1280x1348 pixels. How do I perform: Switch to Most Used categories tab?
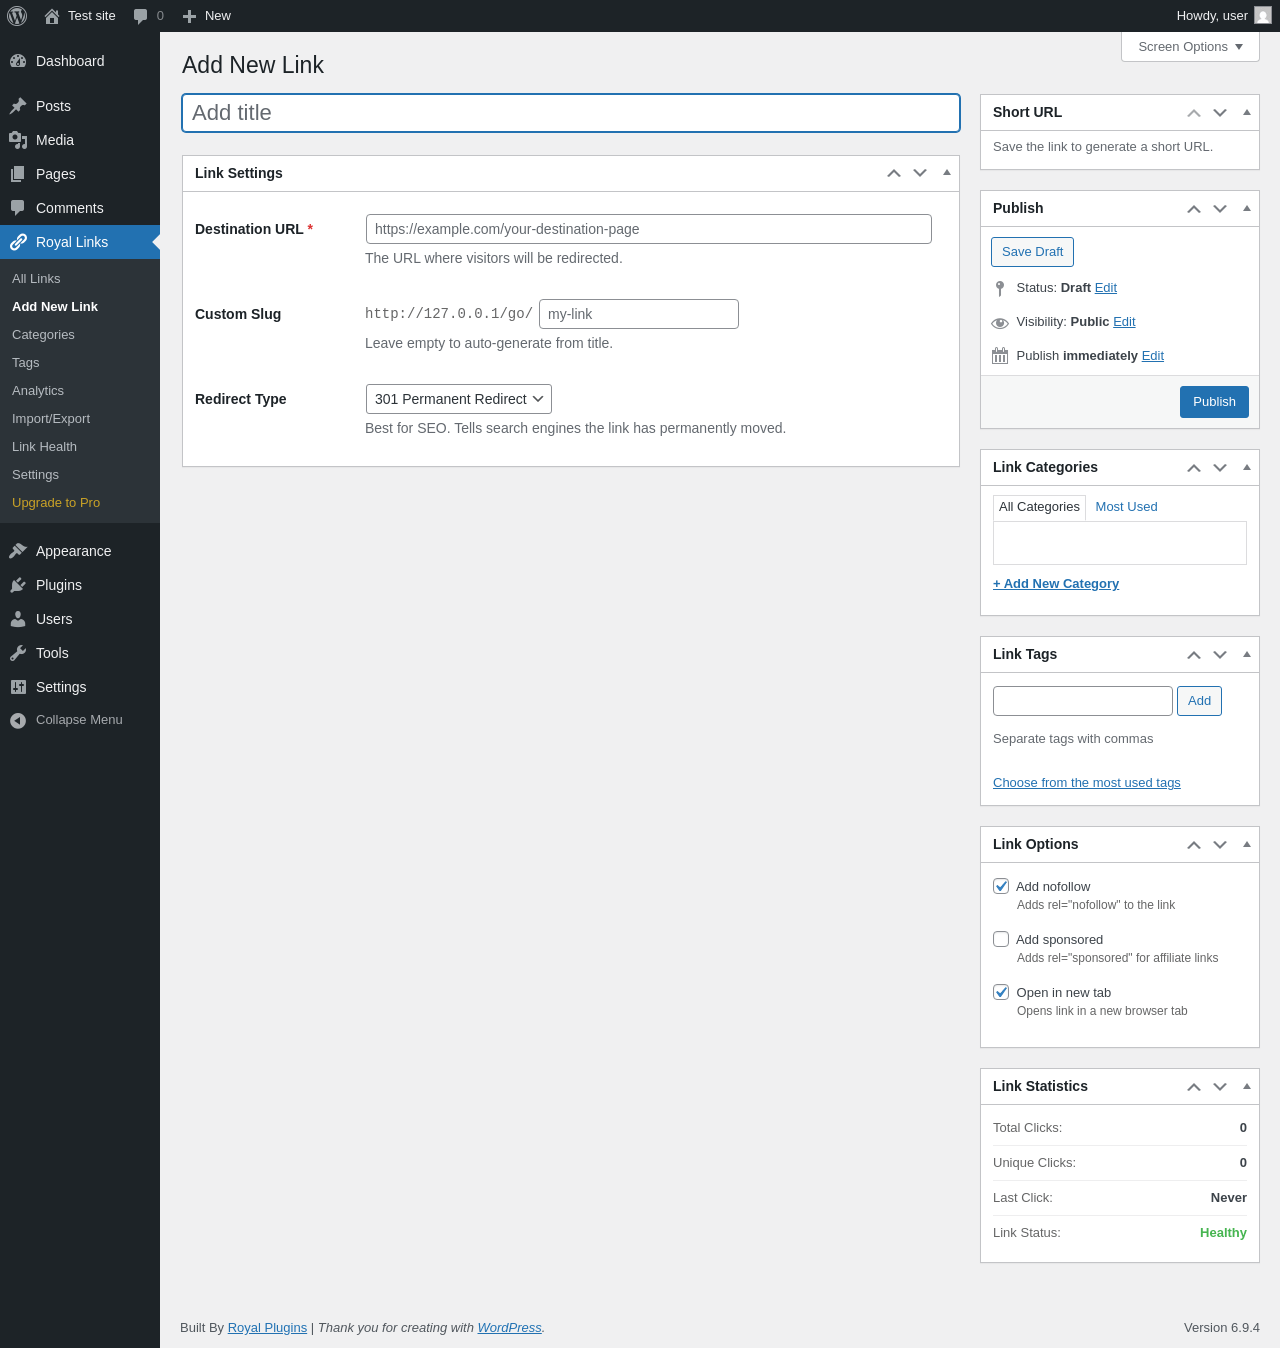coord(1126,507)
